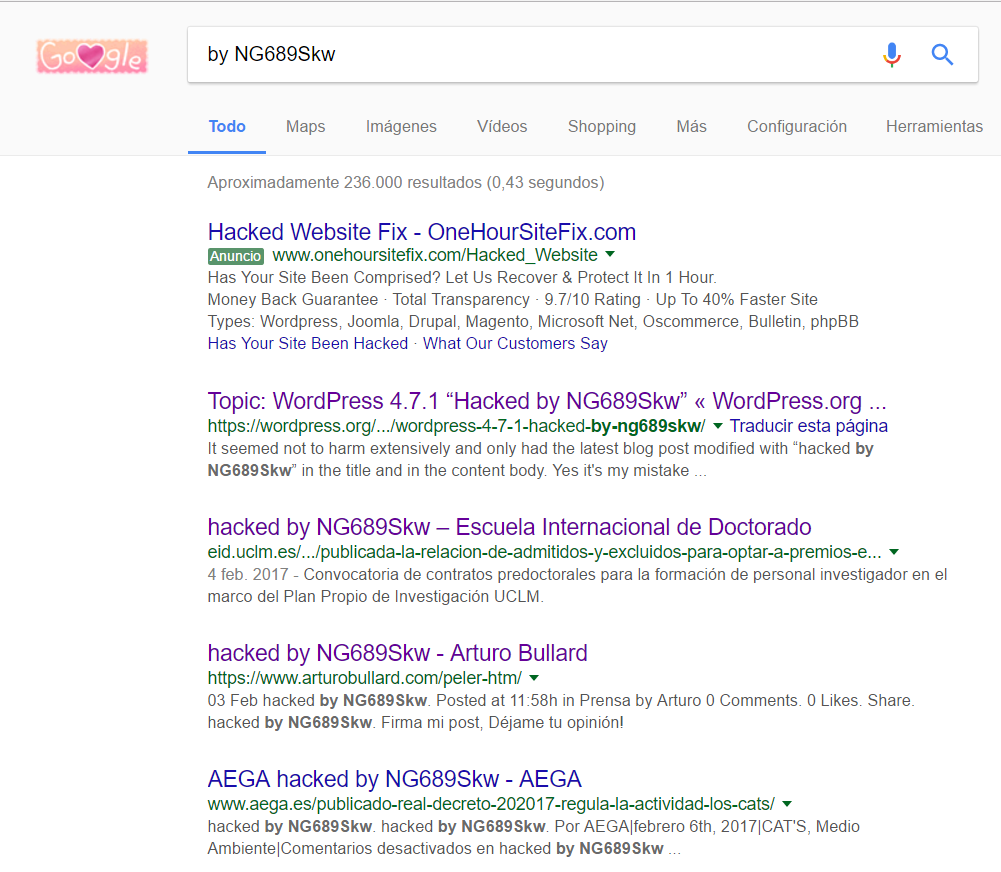This screenshot has width=1001, height=872.
Task: Switch to the Vídeos tab
Action: 502,126
